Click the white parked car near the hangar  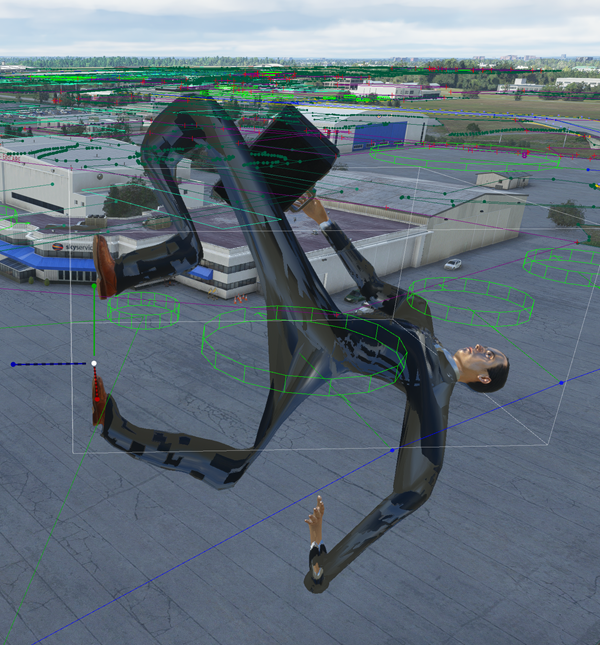[x=453, y=265]
